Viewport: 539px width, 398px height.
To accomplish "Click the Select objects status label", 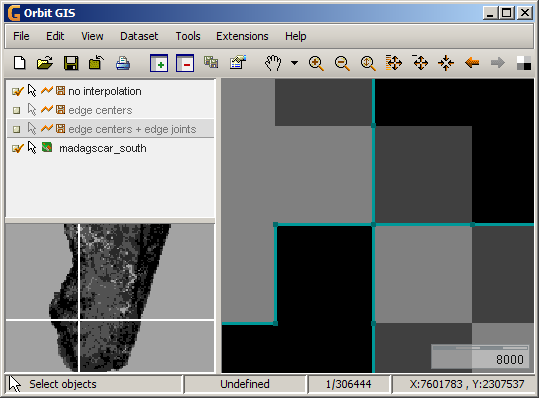I will [63, 384].
